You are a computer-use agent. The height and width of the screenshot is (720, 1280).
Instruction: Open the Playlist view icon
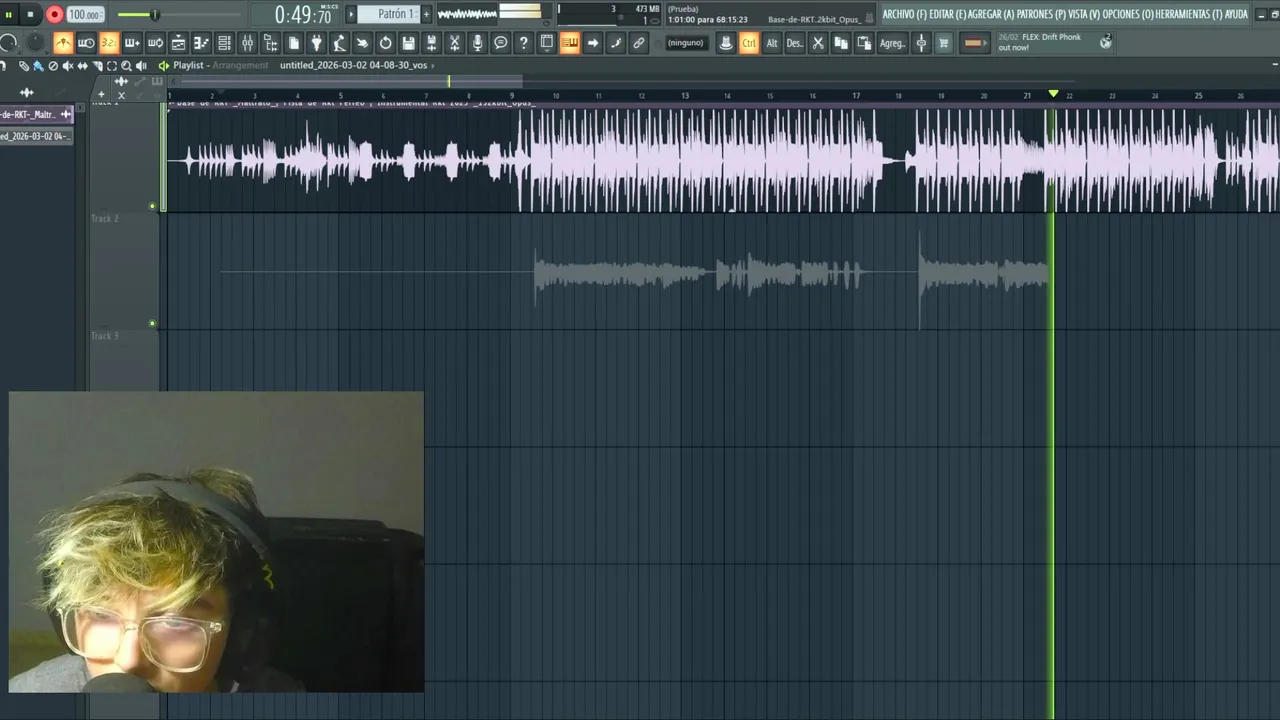(x=178, y=43)
